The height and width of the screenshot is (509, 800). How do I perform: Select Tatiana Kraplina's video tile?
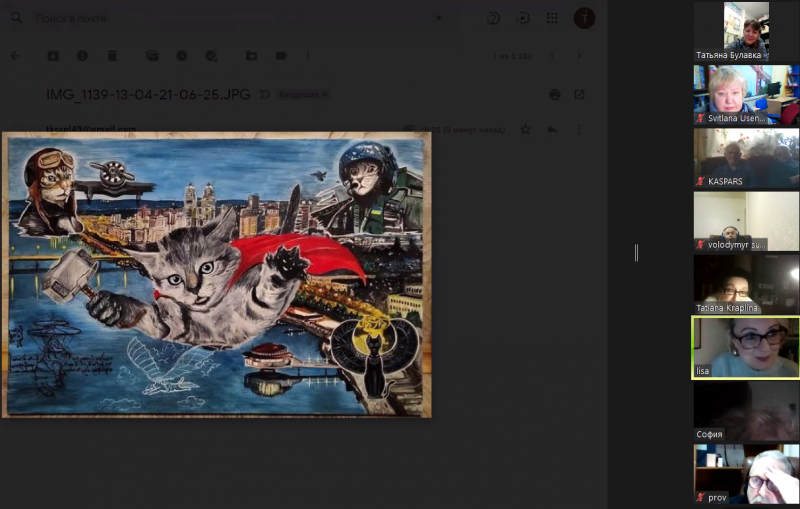tap(746, 285)
